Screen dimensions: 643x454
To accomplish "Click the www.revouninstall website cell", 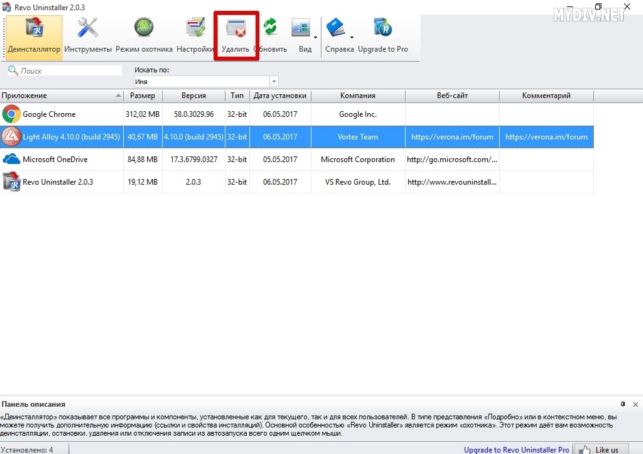I will [x=452, y=182].
